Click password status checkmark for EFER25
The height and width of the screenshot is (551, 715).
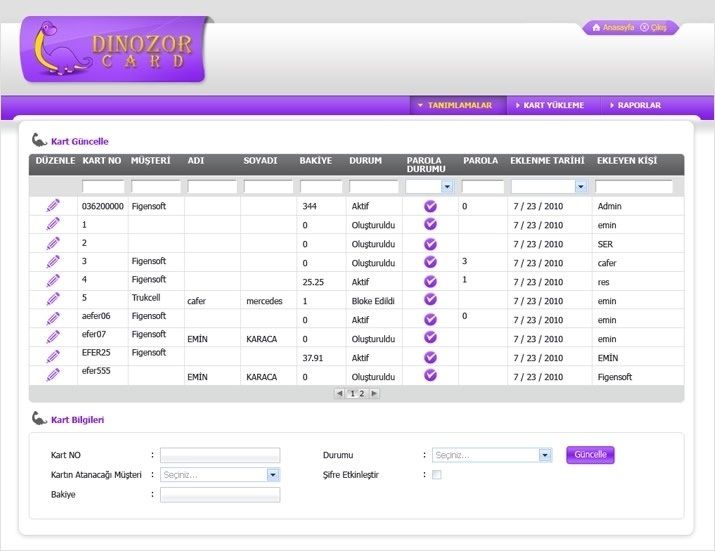click(430, 357)
